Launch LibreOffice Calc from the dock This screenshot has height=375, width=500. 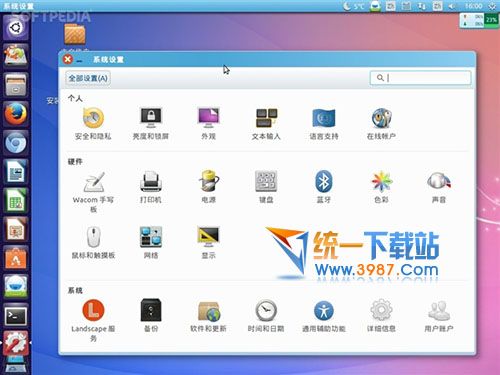pyautogui.click(x=16, y=201)
